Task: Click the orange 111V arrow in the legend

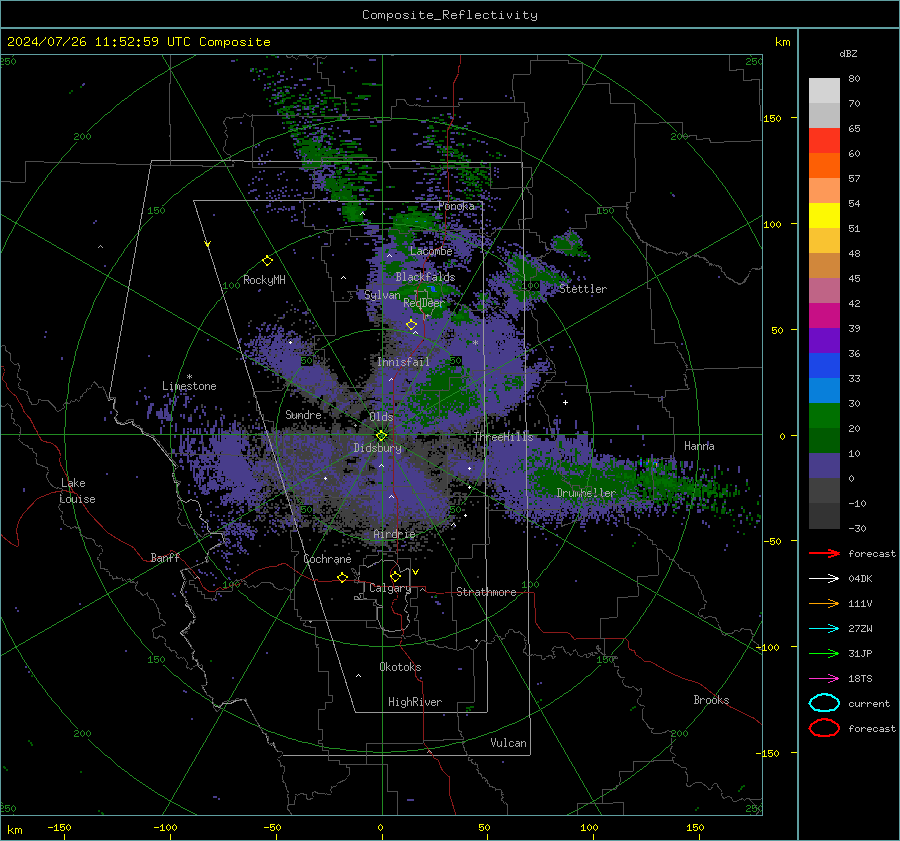Action: pyautogui.click(x=824, y=603)
